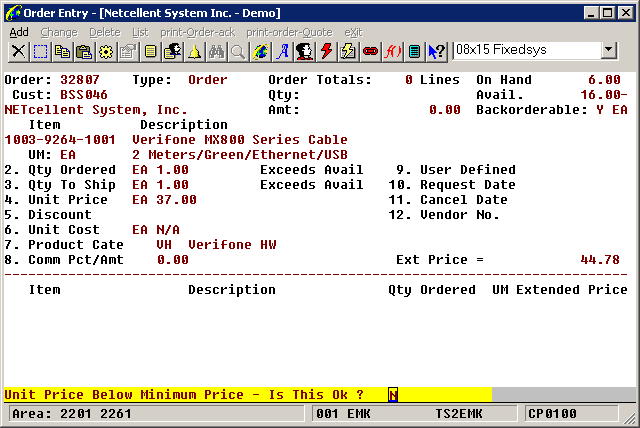Click the TS2EMK status bar text

click(x=459, y=414)
